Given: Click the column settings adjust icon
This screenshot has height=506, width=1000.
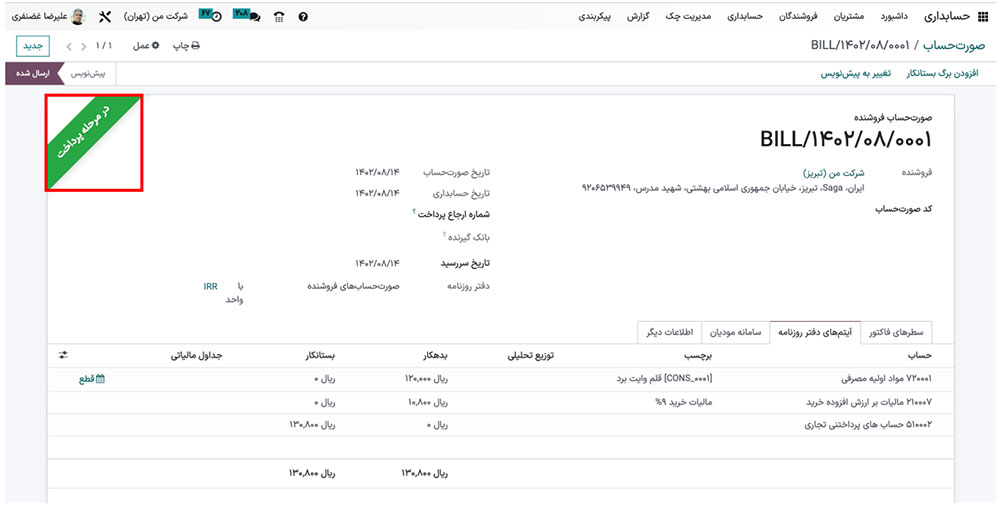Looking at the screenshot, I should [64, 354].
